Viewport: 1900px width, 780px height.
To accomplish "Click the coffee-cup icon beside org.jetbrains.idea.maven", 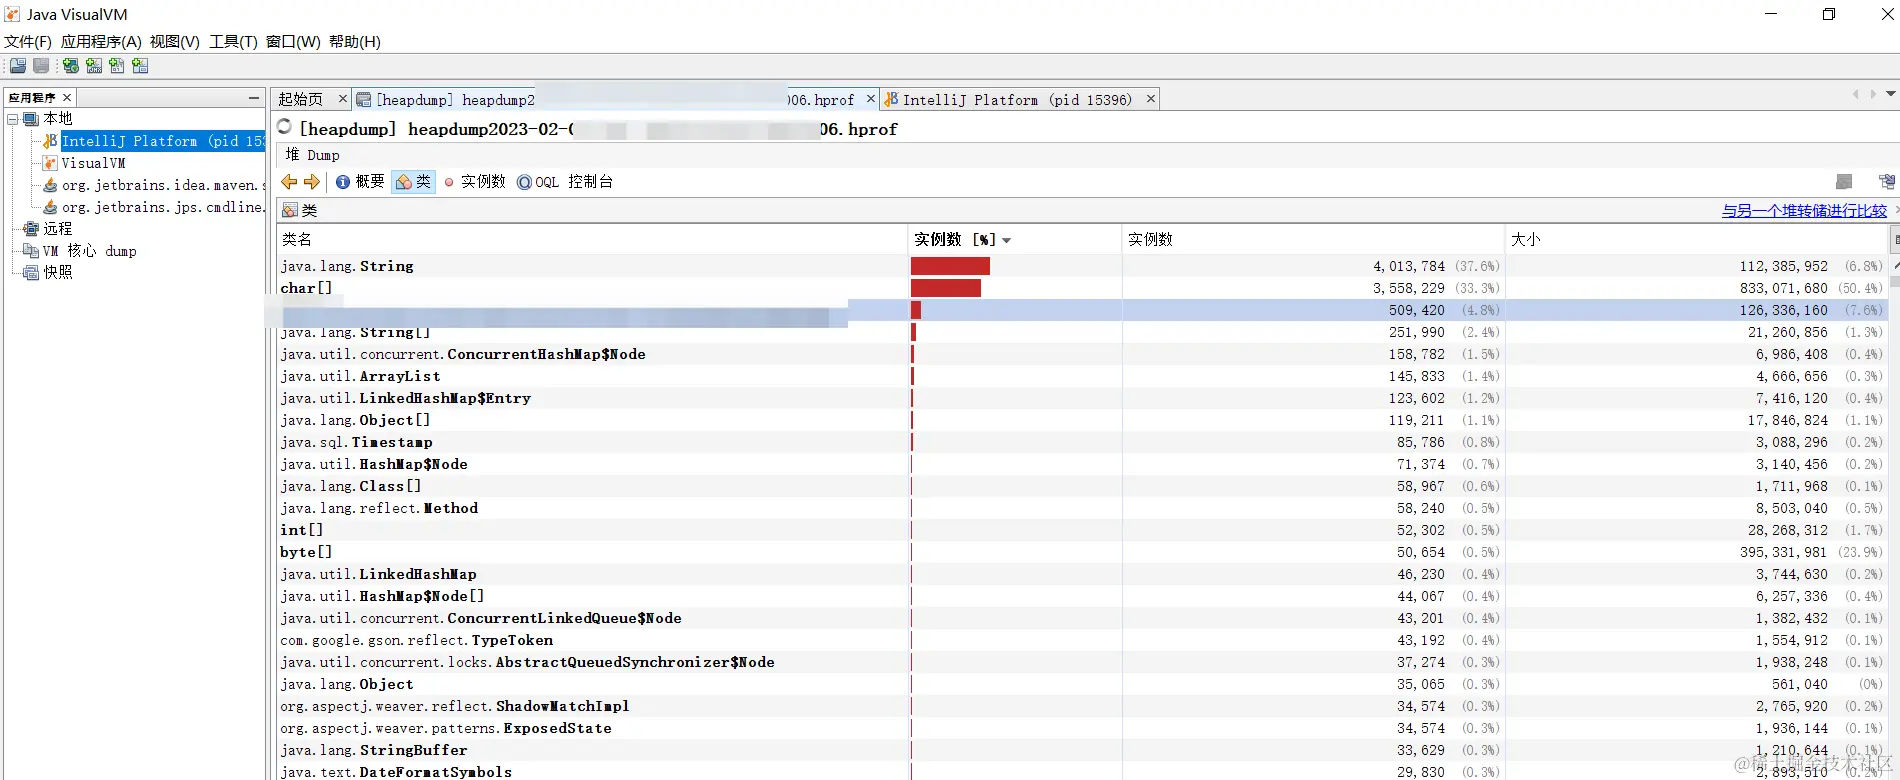I will [50, 185].
